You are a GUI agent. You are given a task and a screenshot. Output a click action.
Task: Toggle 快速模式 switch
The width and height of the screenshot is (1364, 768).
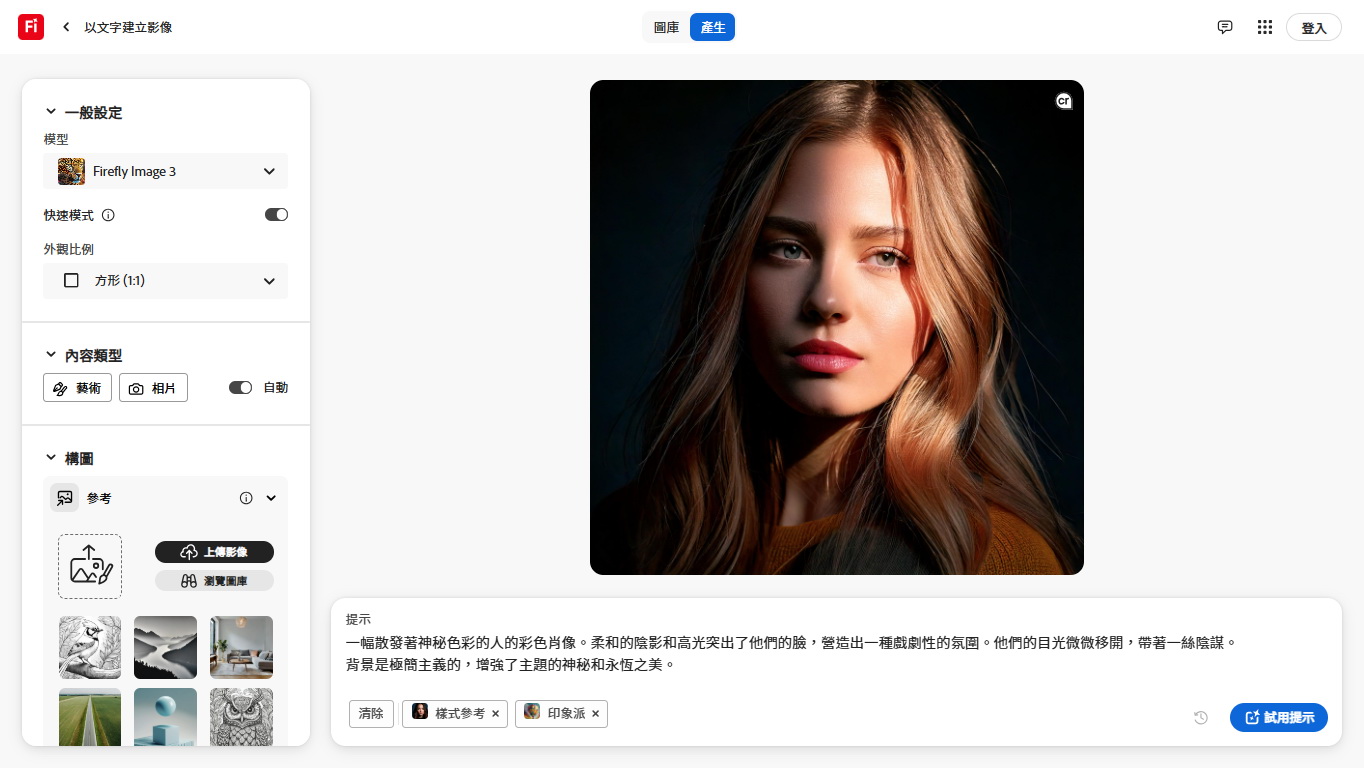[276, 214]
